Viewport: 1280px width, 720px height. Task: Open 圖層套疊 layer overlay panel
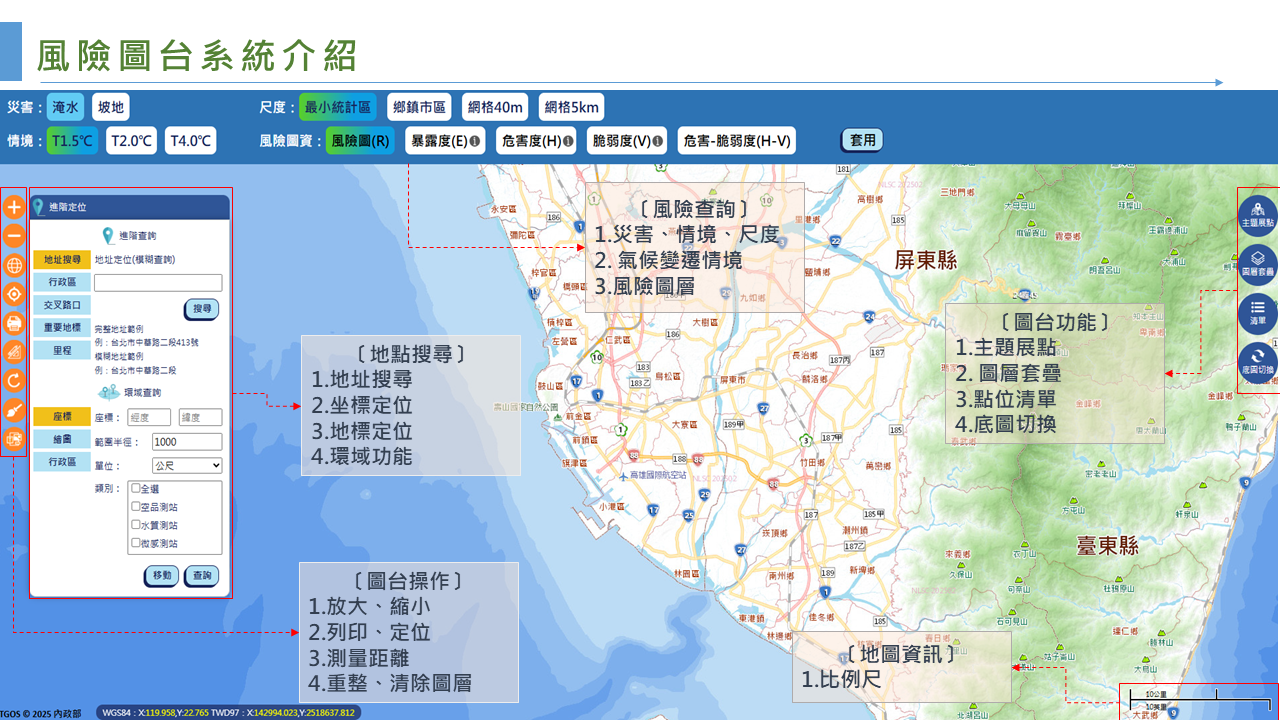click(x=1257, y=263)
